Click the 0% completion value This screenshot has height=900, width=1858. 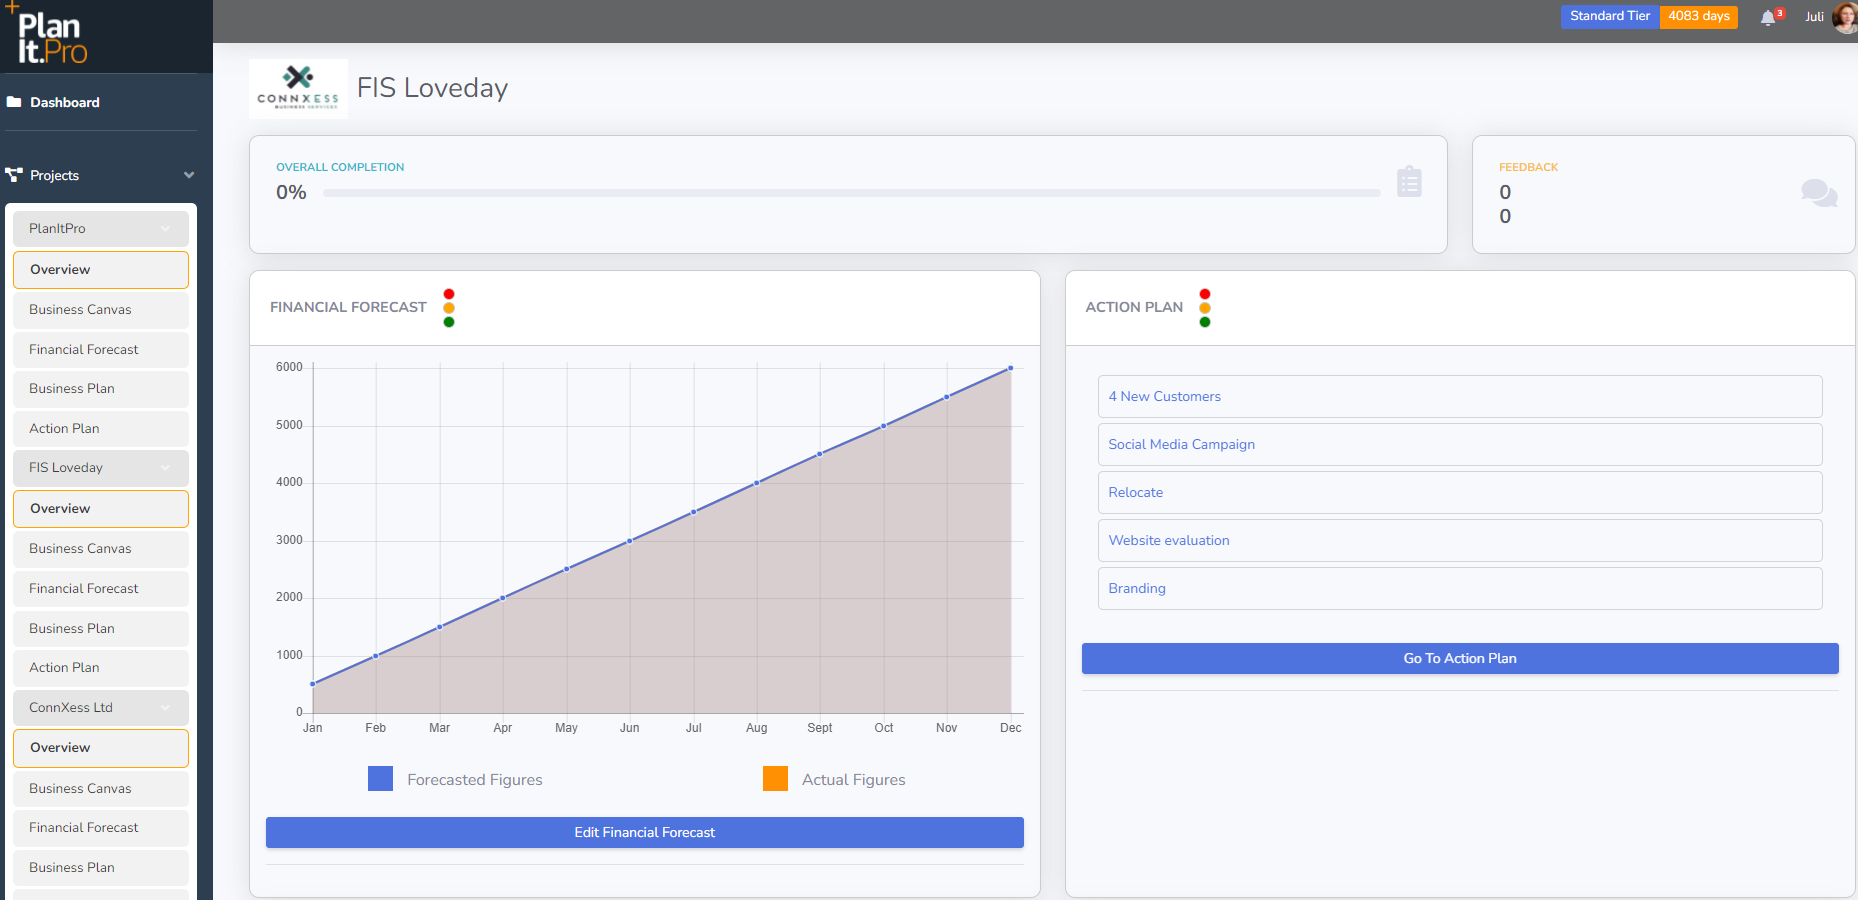tap(291, 192)
